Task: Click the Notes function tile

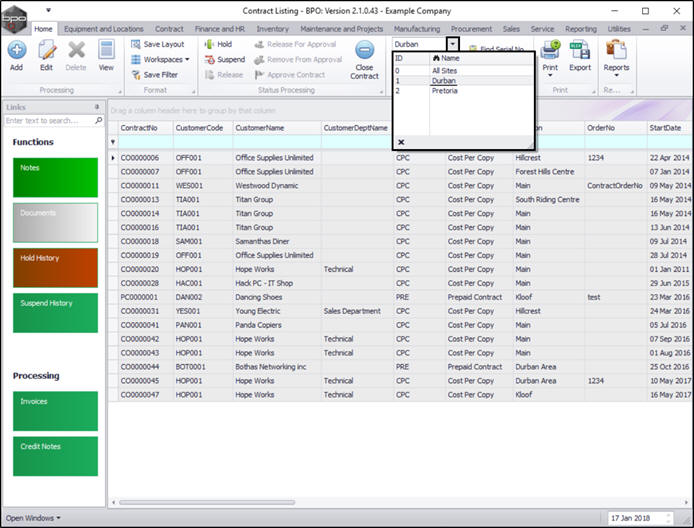Action: click(55, 177)
